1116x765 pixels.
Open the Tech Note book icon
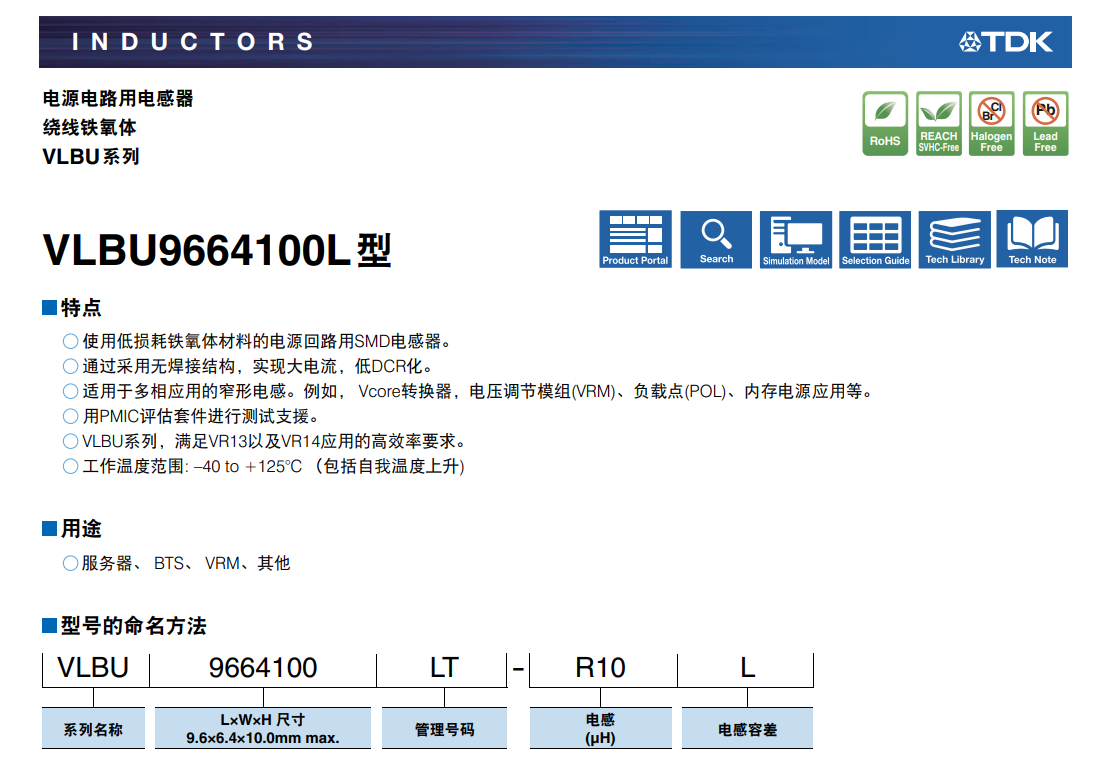(1032, 239)
